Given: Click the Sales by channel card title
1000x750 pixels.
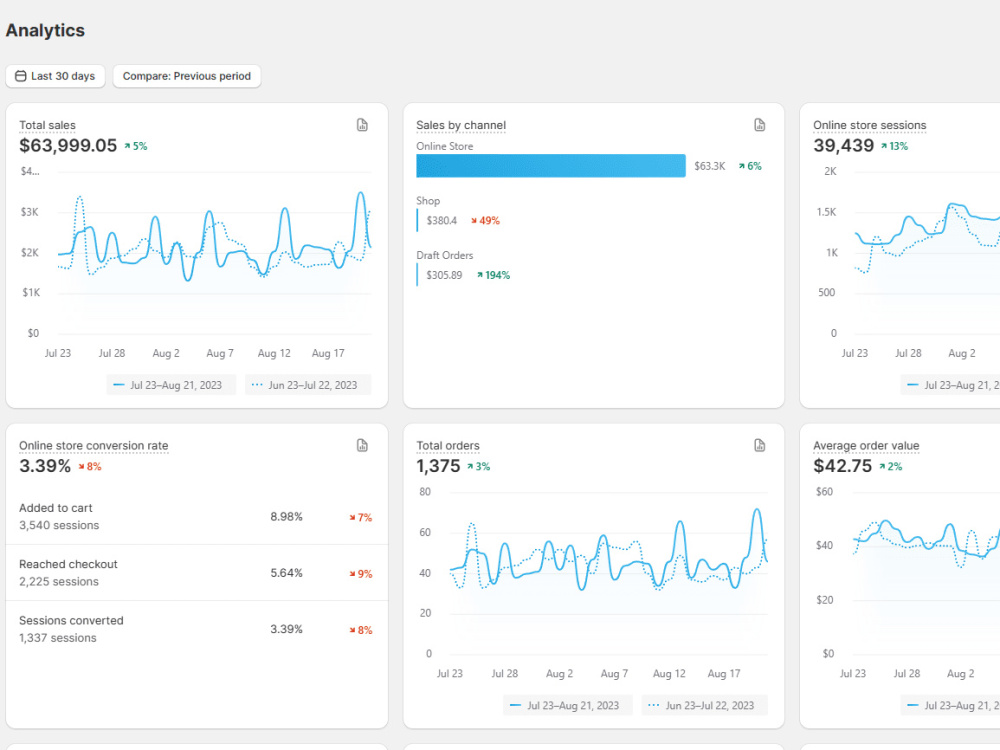Looking at the screenshot, I should pos(461,125).
